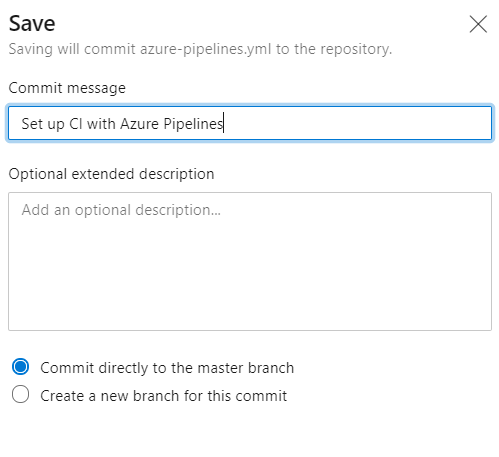Click the word 'Azure' in the commit message
Viewport: 499px width, 457px height.
139,124
